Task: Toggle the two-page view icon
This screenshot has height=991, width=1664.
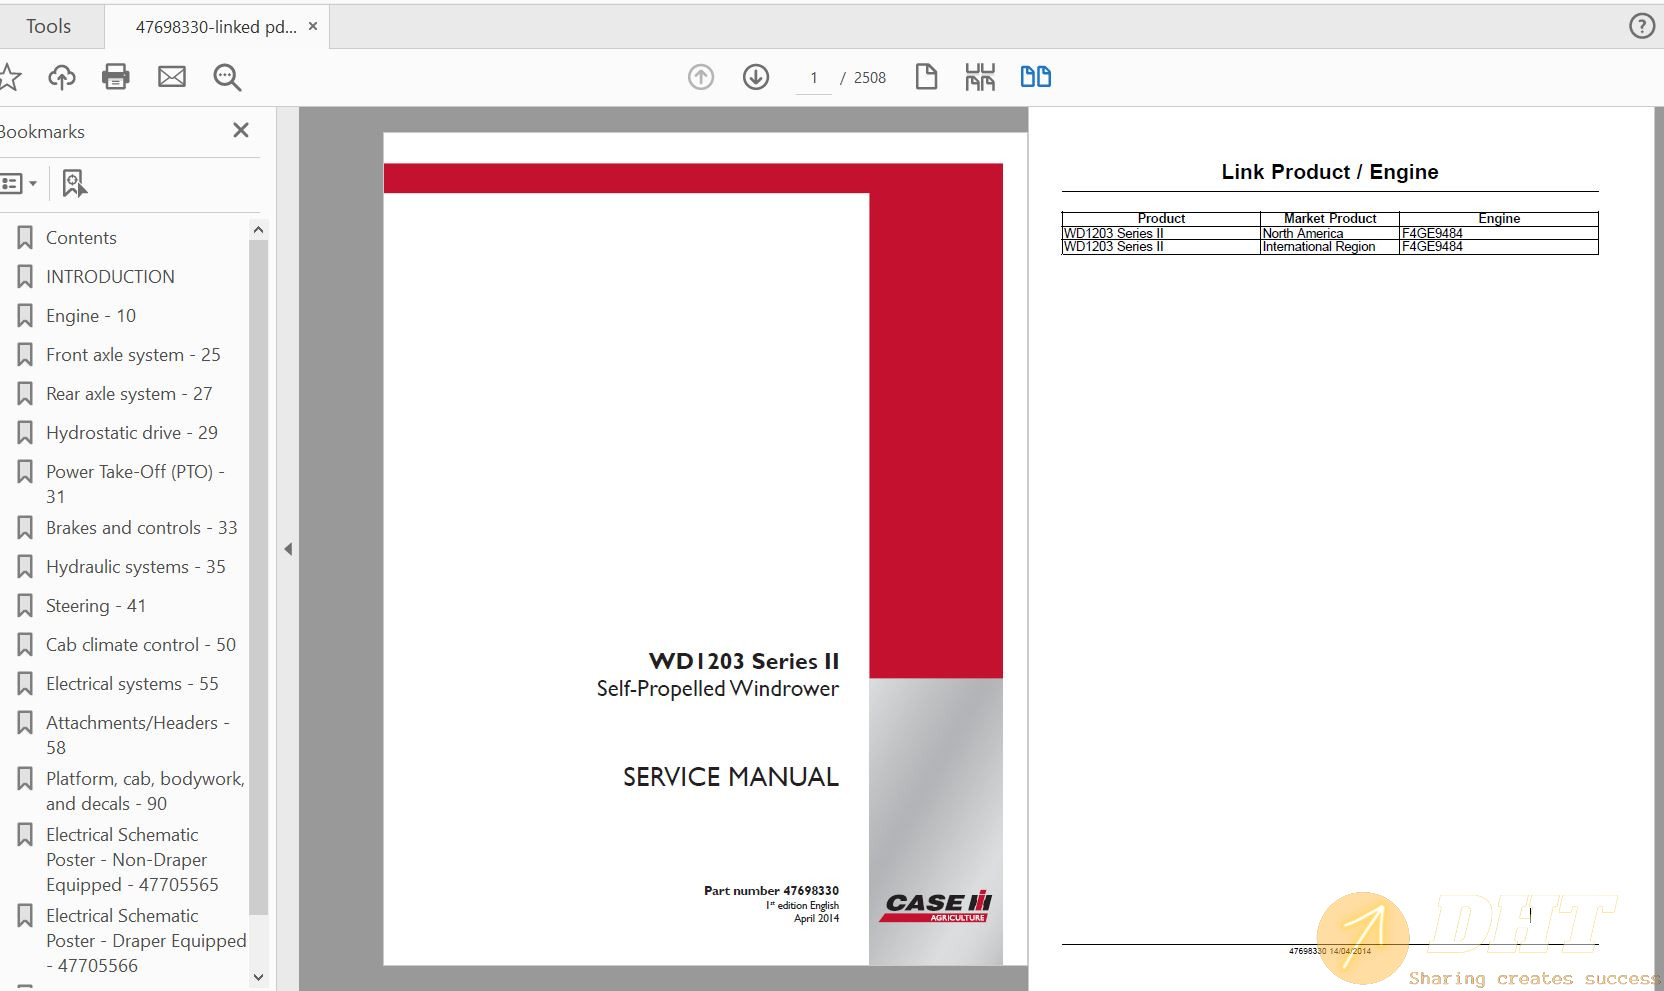Action: coord(1035,77)
